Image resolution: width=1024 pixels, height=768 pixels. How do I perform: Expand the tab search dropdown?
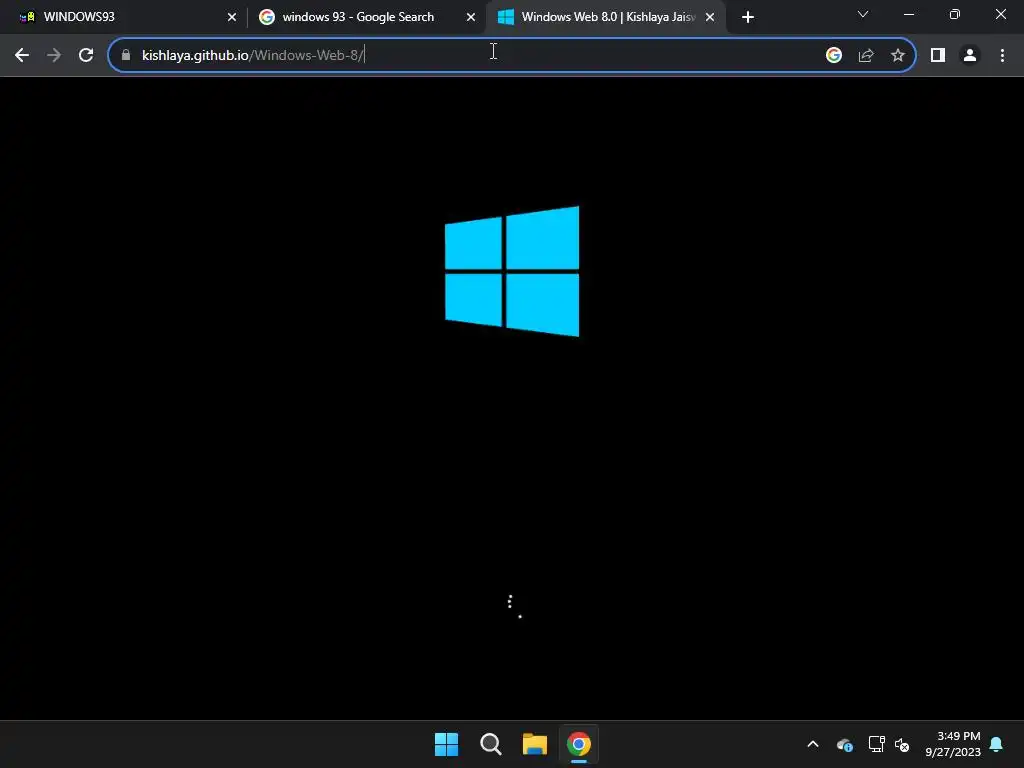pyautogui.click(x=863, y=14)
